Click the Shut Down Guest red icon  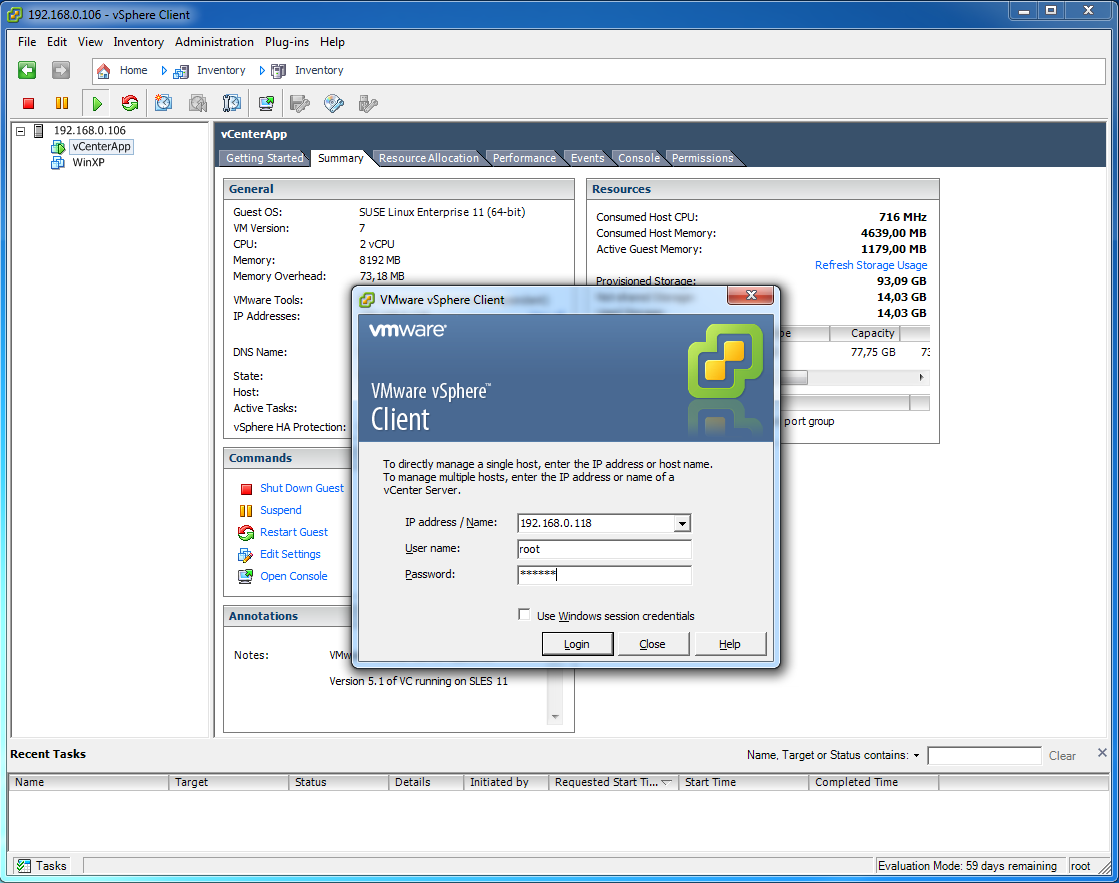tap(246, 489)
